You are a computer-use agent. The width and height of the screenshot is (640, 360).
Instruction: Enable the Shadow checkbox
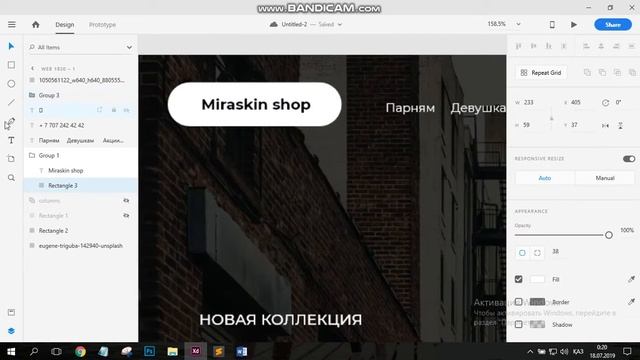tap(518, 324)
